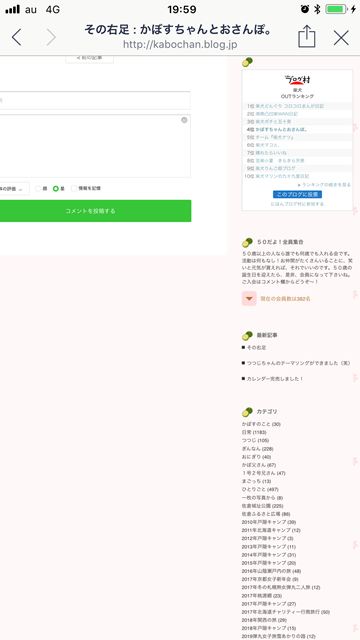
Task: Open rank 9 柴犬りんご郎ブログ link
Action: click(x=276, y=168)
